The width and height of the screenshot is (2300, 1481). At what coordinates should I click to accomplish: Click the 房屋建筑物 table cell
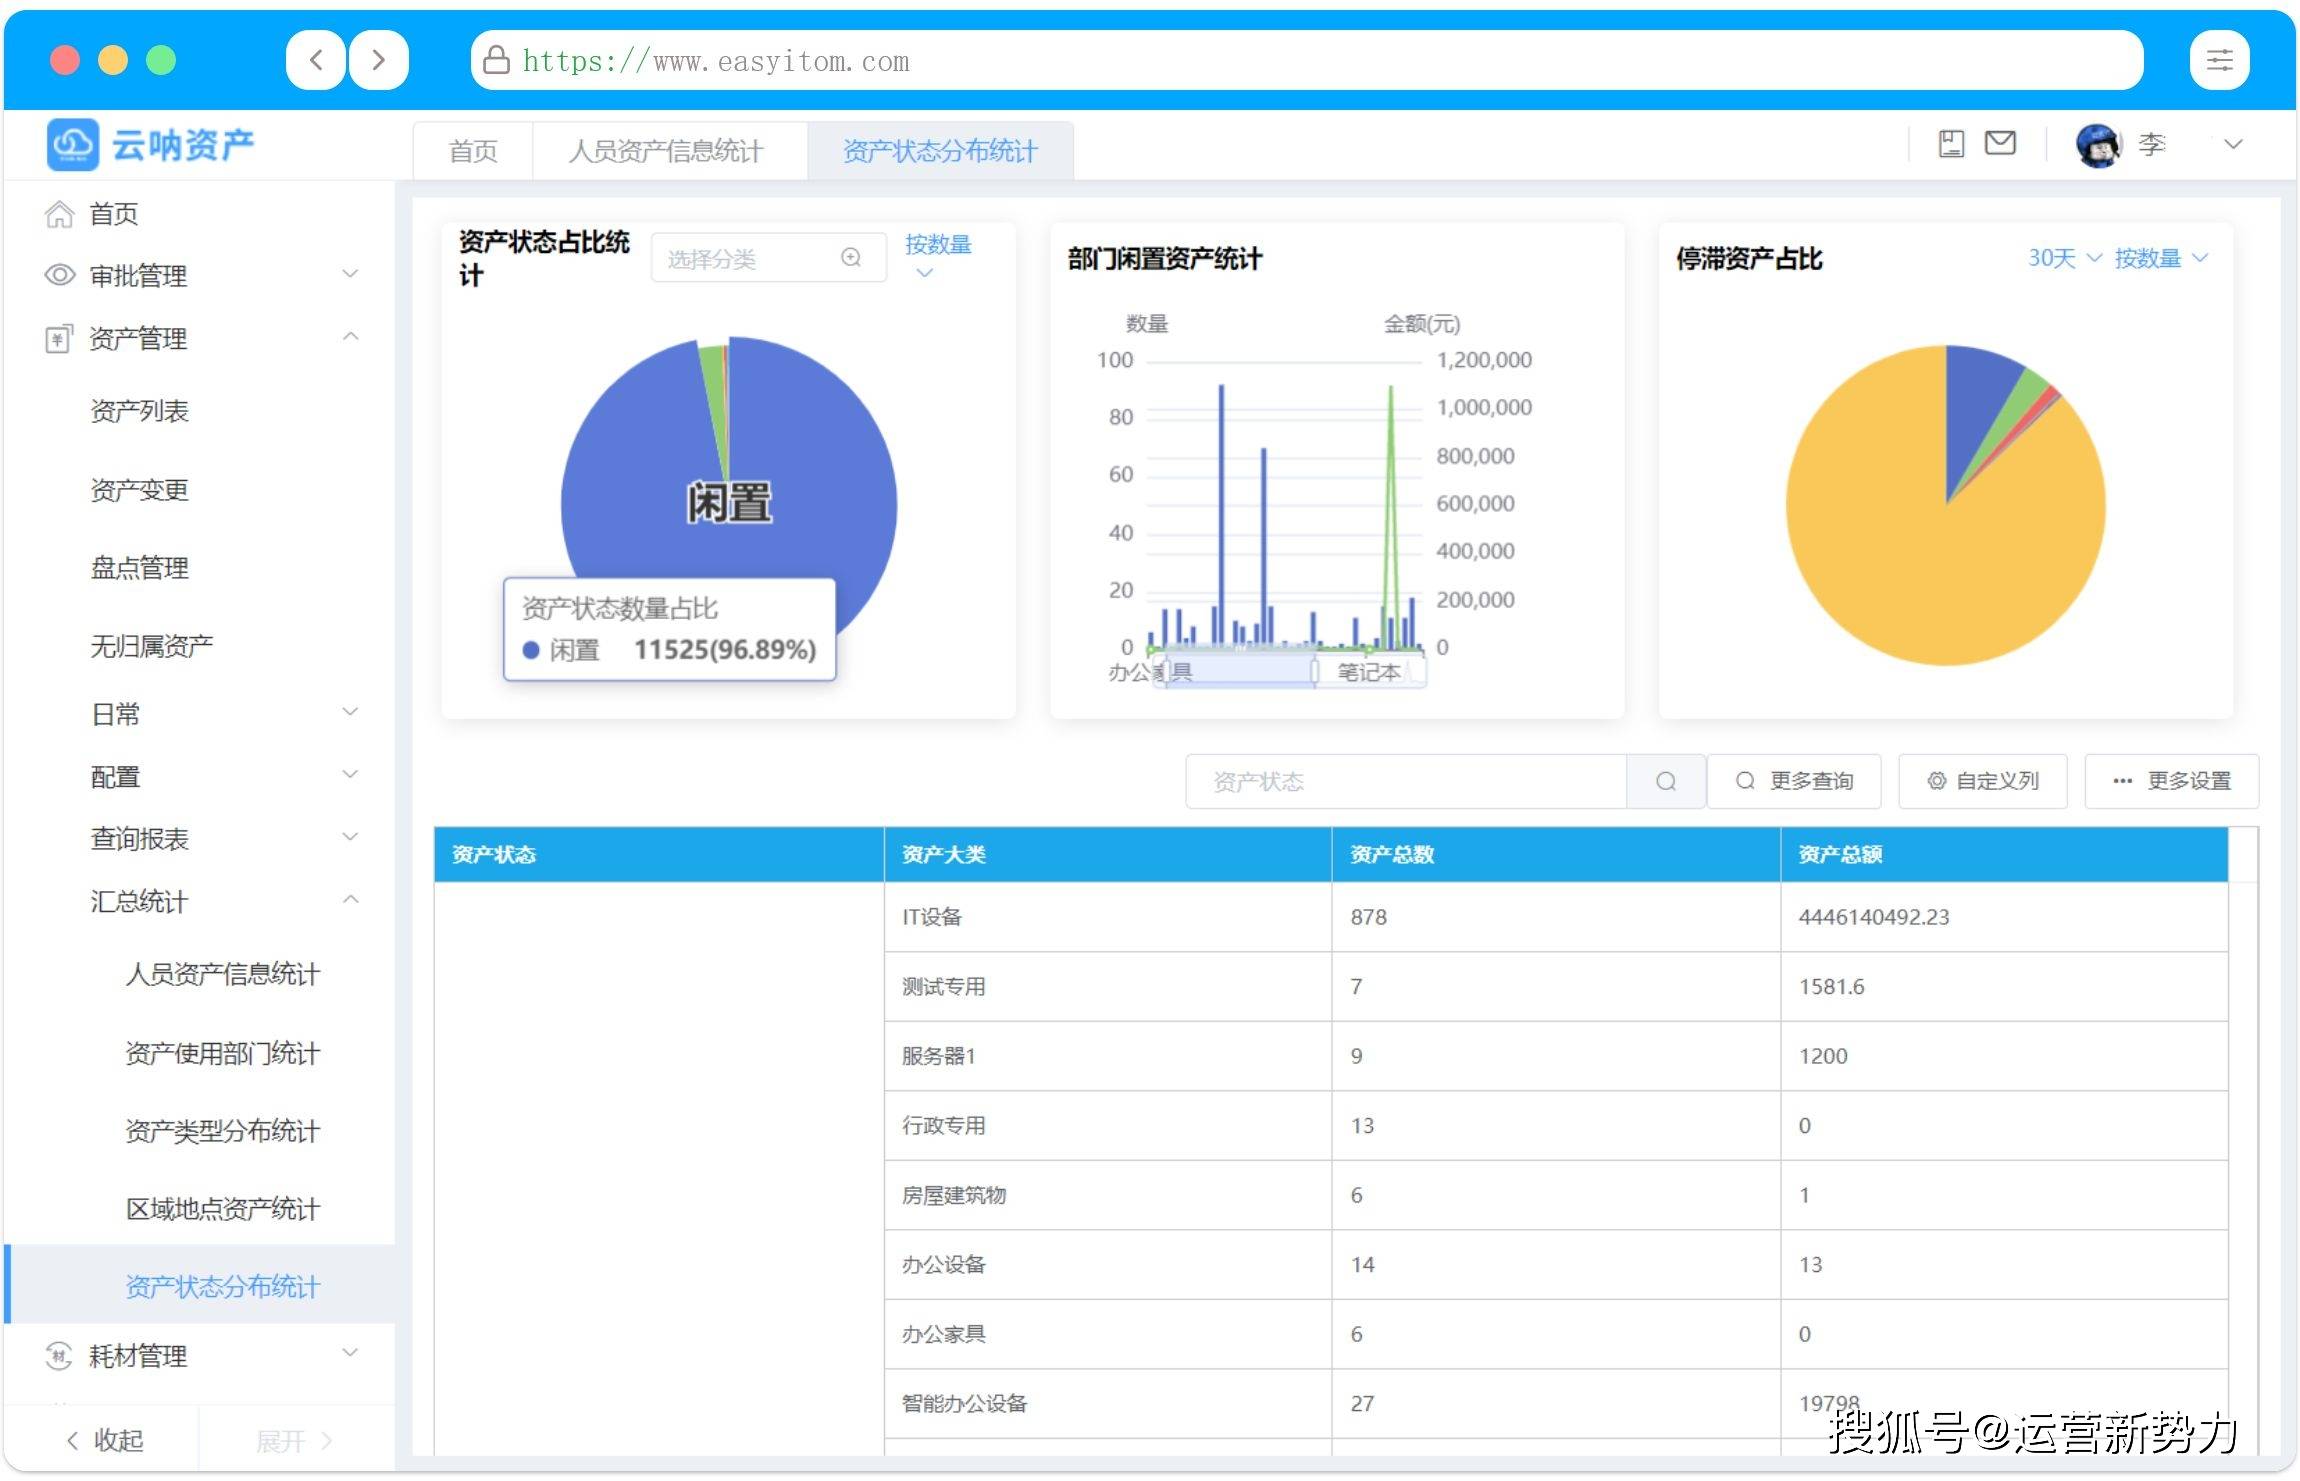(1108, 1195)
